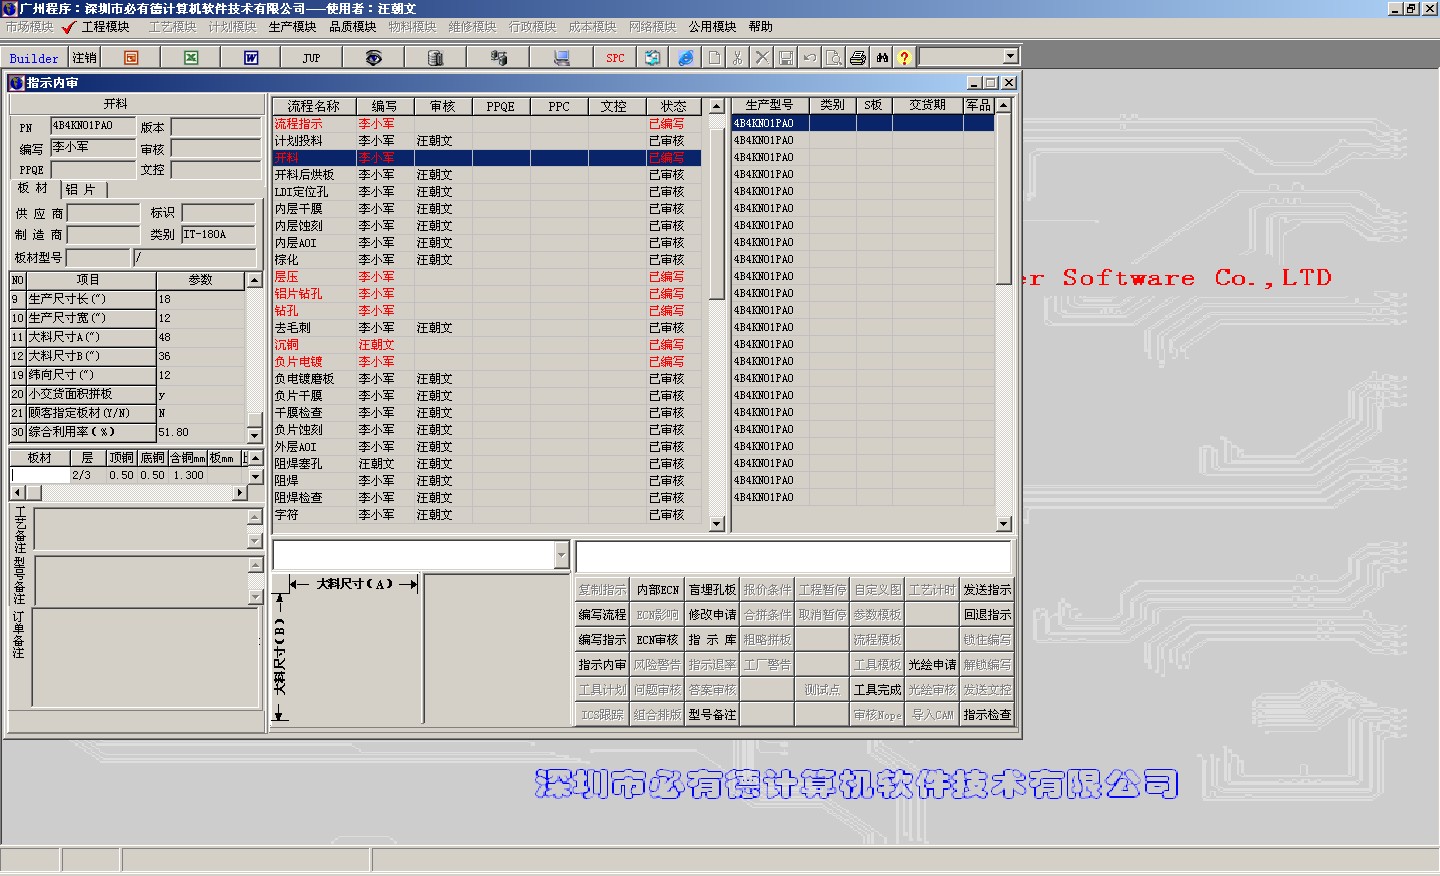
Task: Click the JUP toolbar button
Action: tap(311, 58)
